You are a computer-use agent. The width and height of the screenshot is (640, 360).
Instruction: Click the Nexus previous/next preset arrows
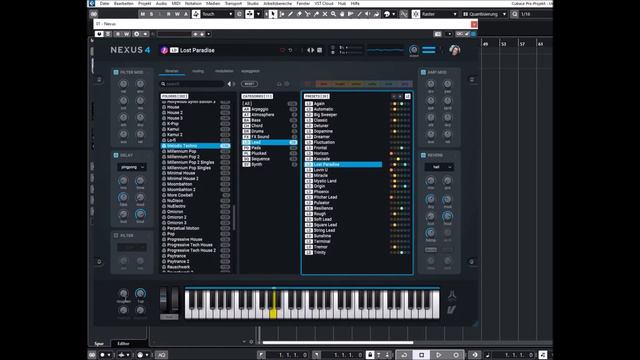tap(311, 50)
